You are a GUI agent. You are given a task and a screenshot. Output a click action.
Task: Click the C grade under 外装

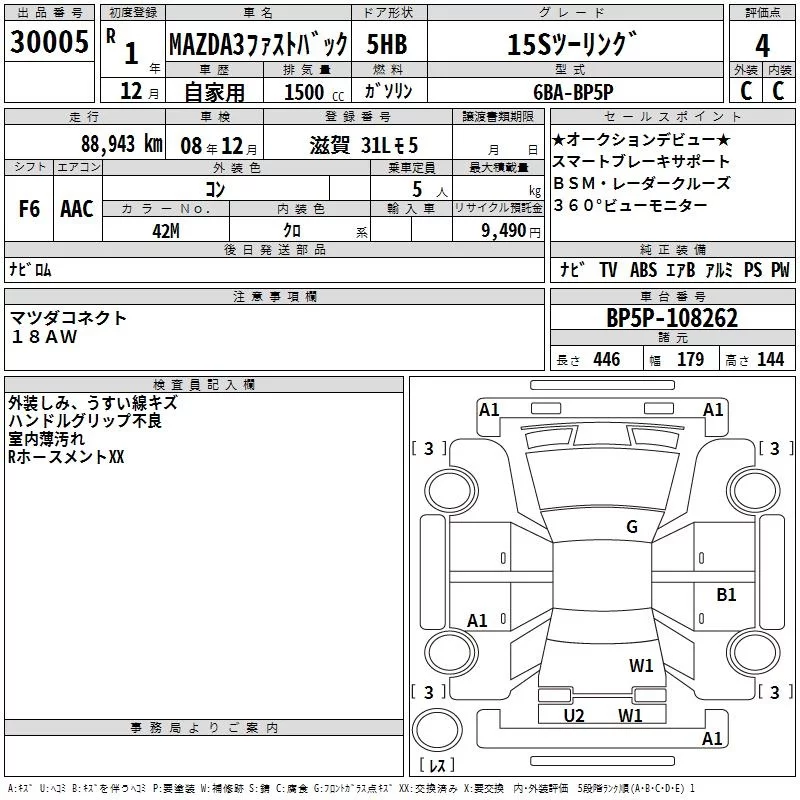pos(746,91)
